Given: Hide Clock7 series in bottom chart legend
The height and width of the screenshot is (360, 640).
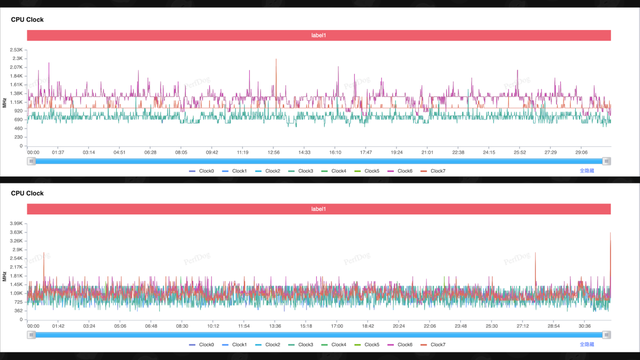Looking at the screenshot, I should 433,345.
